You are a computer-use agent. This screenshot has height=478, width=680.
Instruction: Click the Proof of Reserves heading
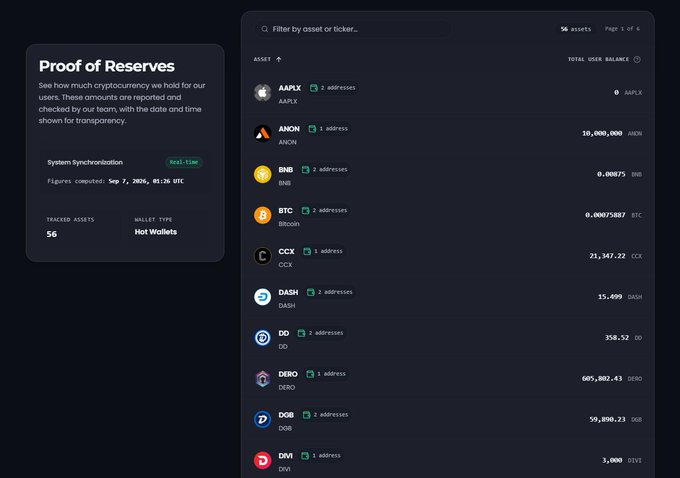click(x=107, y=66)
